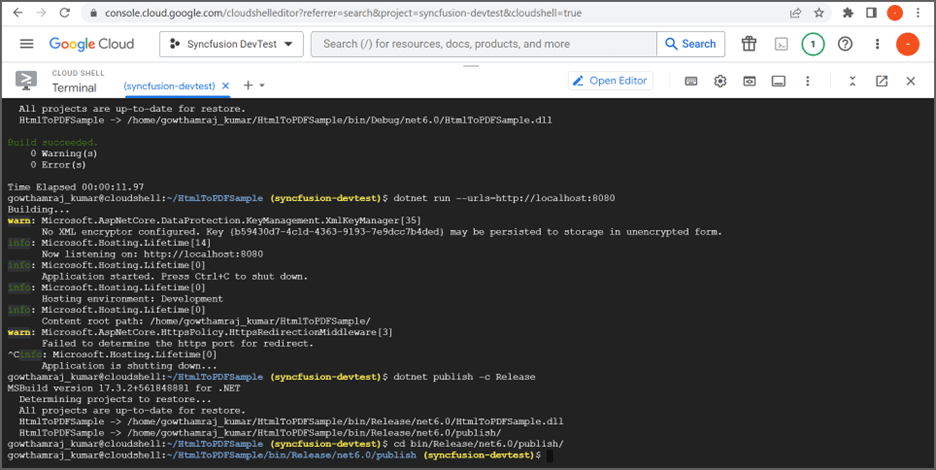Click the blue Search button
936x470 pixels.
click(691, 44)
